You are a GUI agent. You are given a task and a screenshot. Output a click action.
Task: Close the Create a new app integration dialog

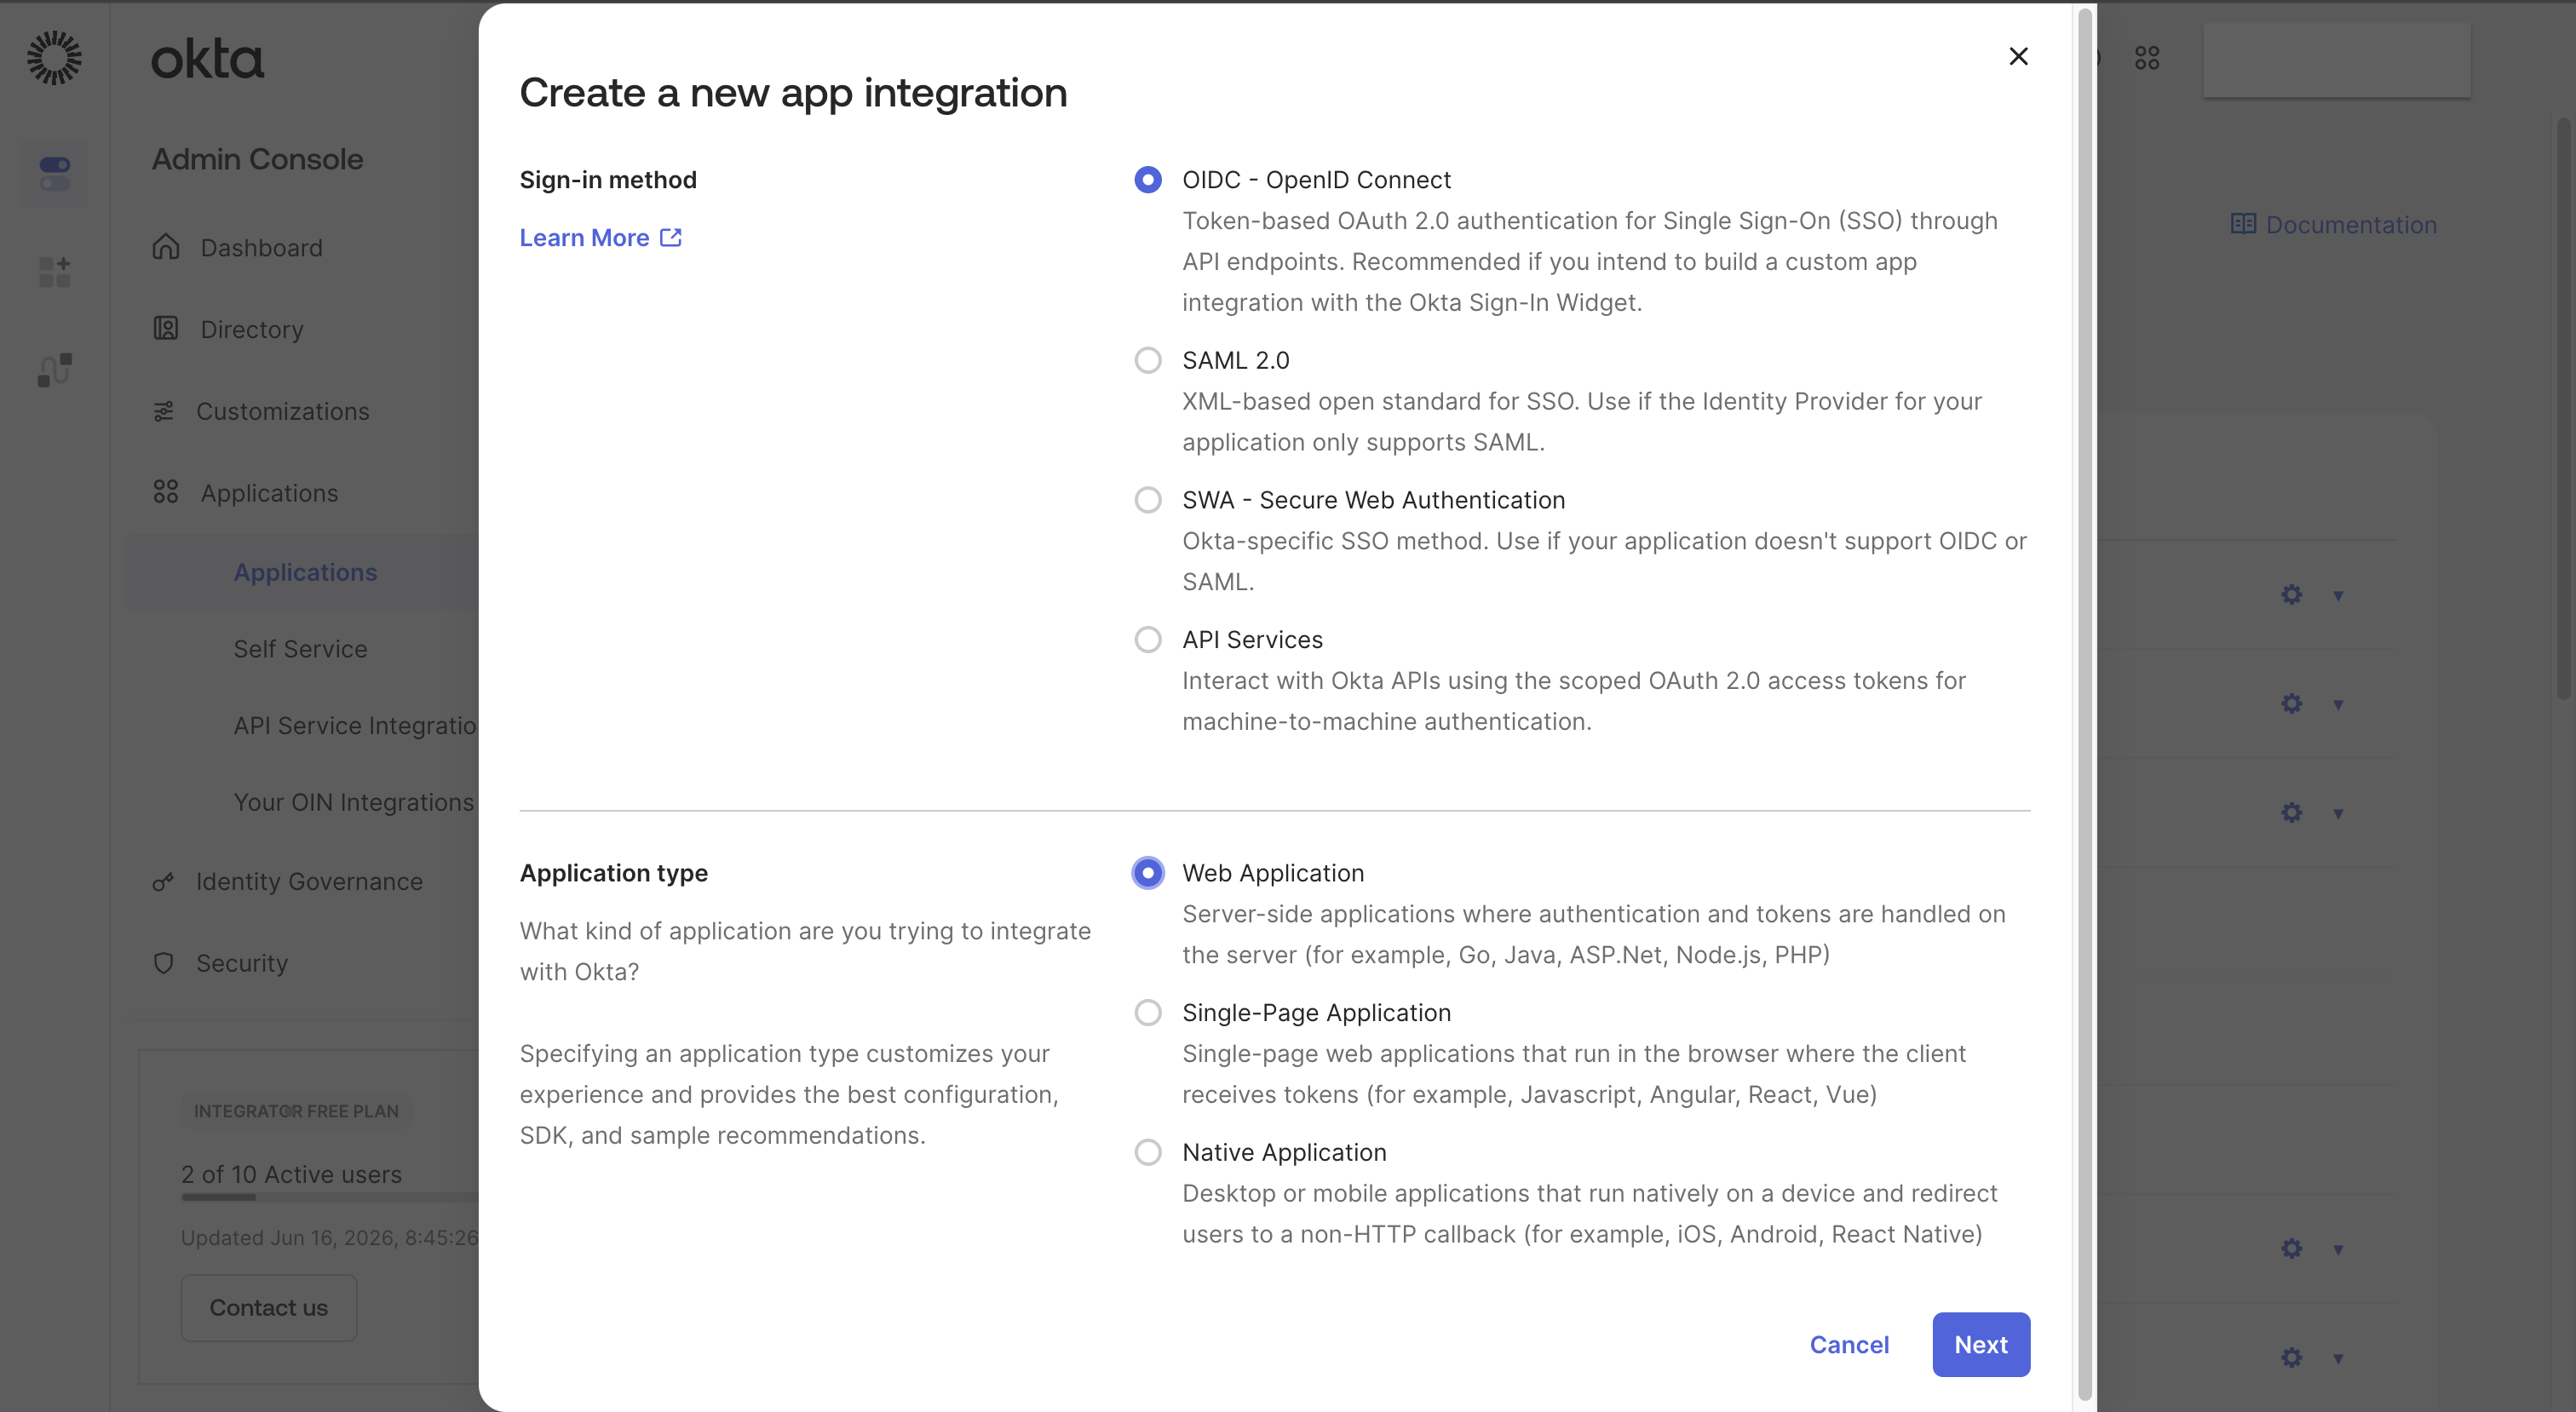pos(2019,57)
